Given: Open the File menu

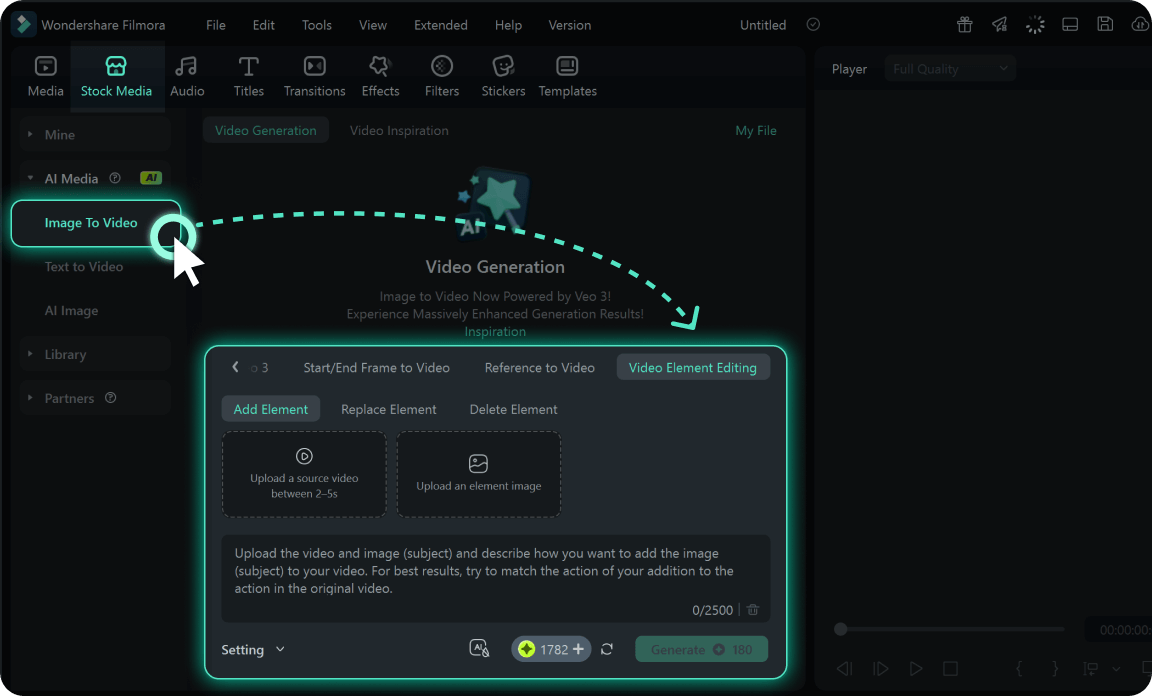Looking at the screenshot, I should coord(215,24).
